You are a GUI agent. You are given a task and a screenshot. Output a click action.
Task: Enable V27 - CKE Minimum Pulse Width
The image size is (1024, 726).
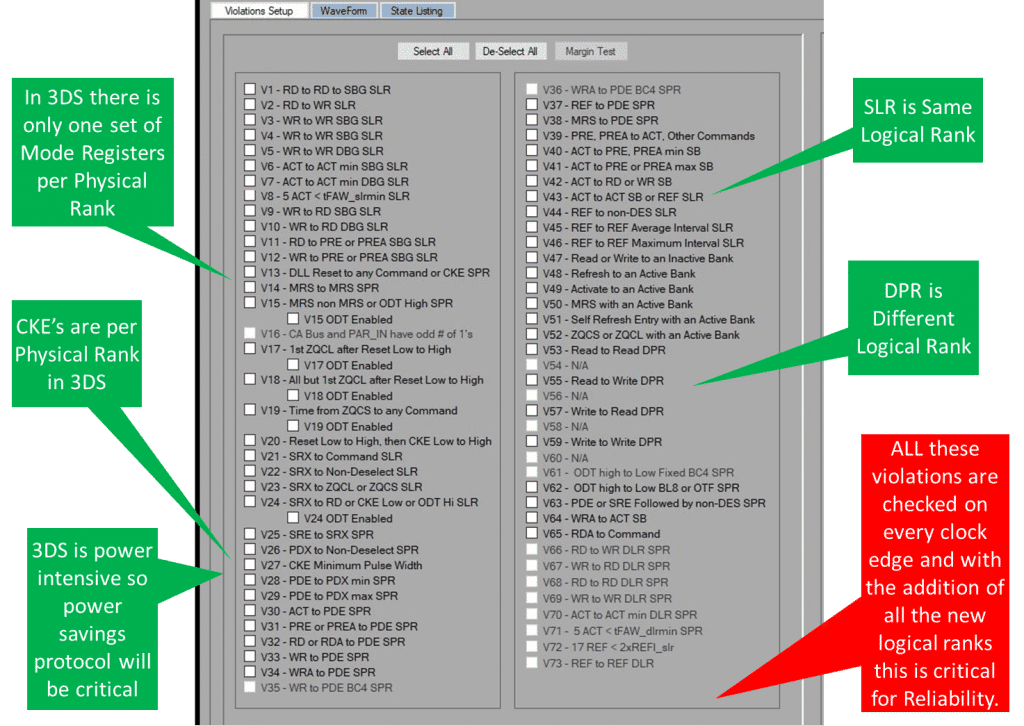250,564
